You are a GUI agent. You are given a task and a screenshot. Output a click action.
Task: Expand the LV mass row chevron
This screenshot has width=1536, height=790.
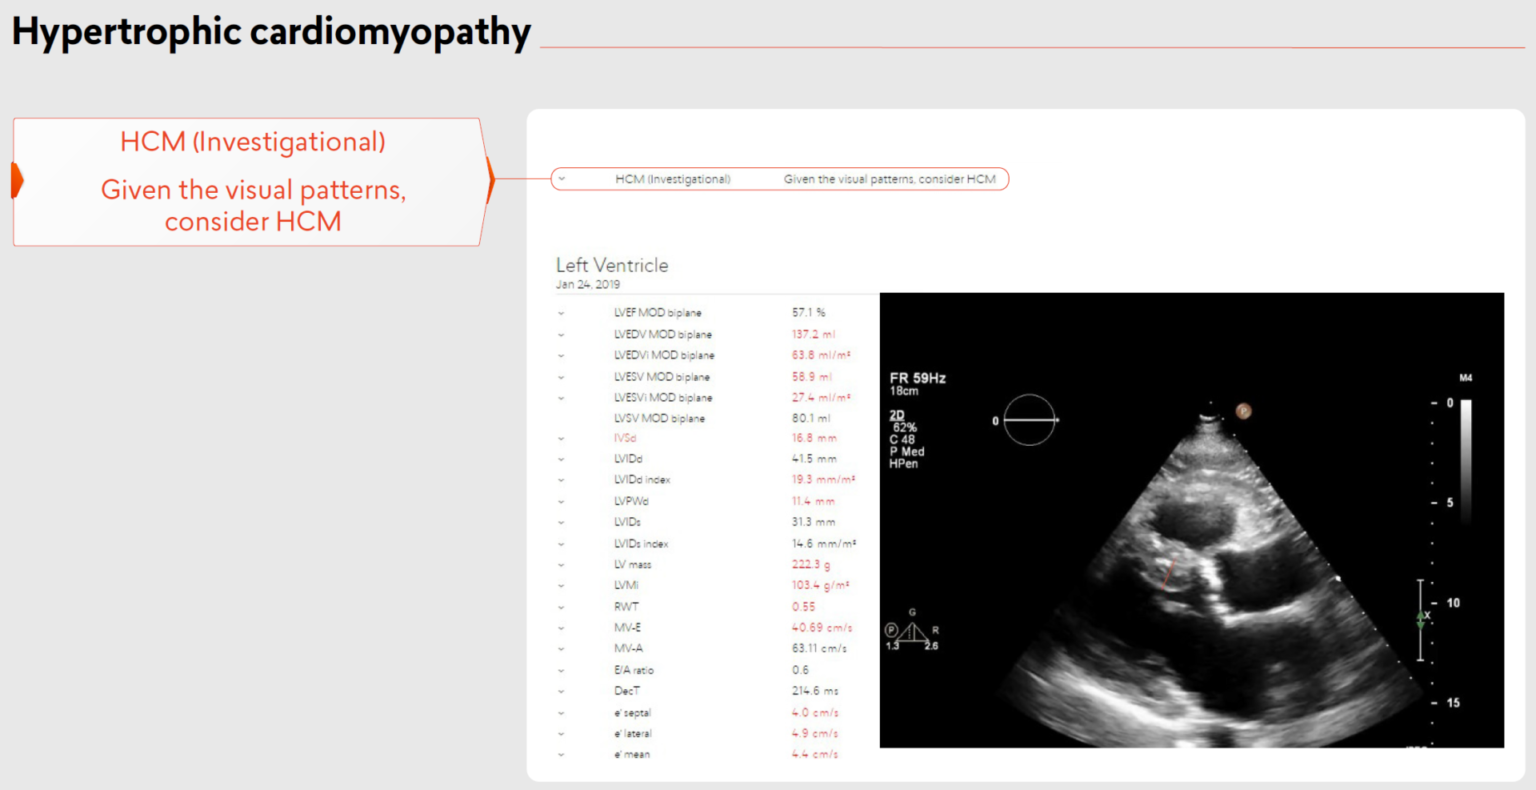tap(561, 565)
